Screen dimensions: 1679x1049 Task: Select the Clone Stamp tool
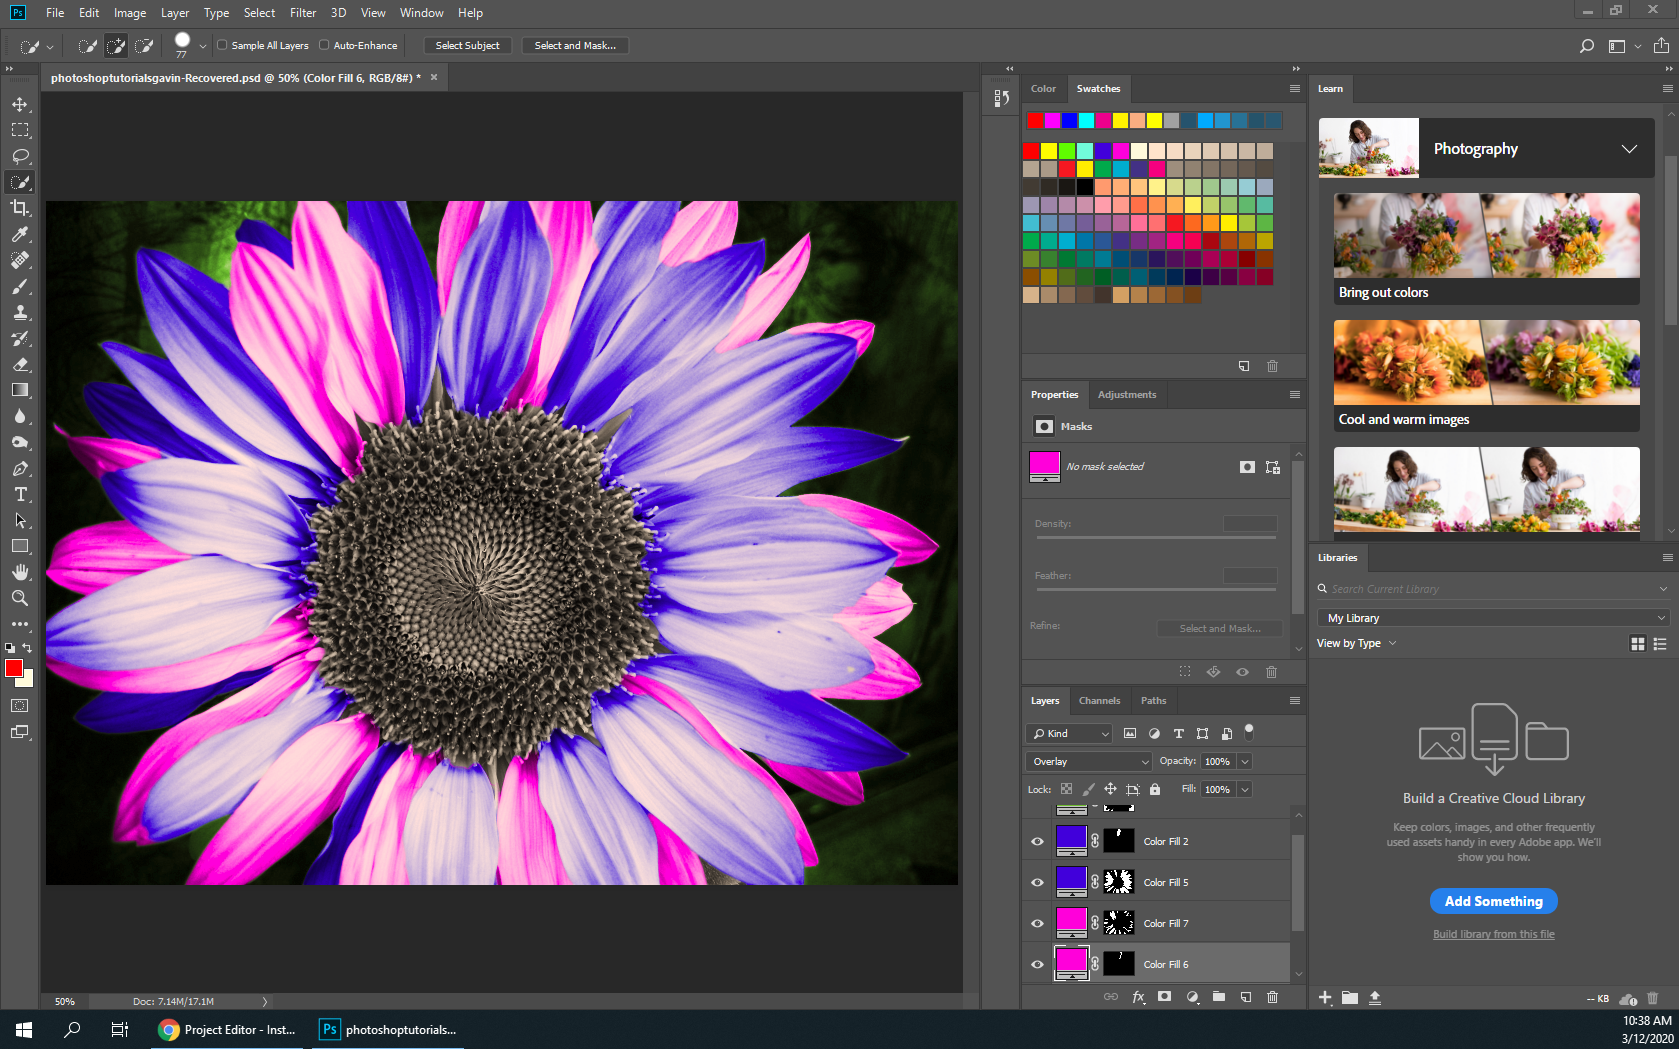(x=20, y=312)
